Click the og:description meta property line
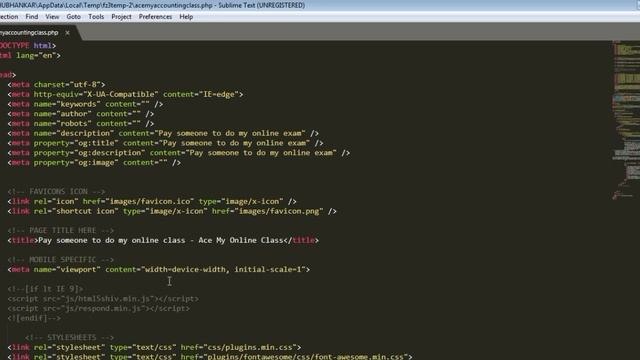This screenshot has height=360, width=640. click(179, 153)
